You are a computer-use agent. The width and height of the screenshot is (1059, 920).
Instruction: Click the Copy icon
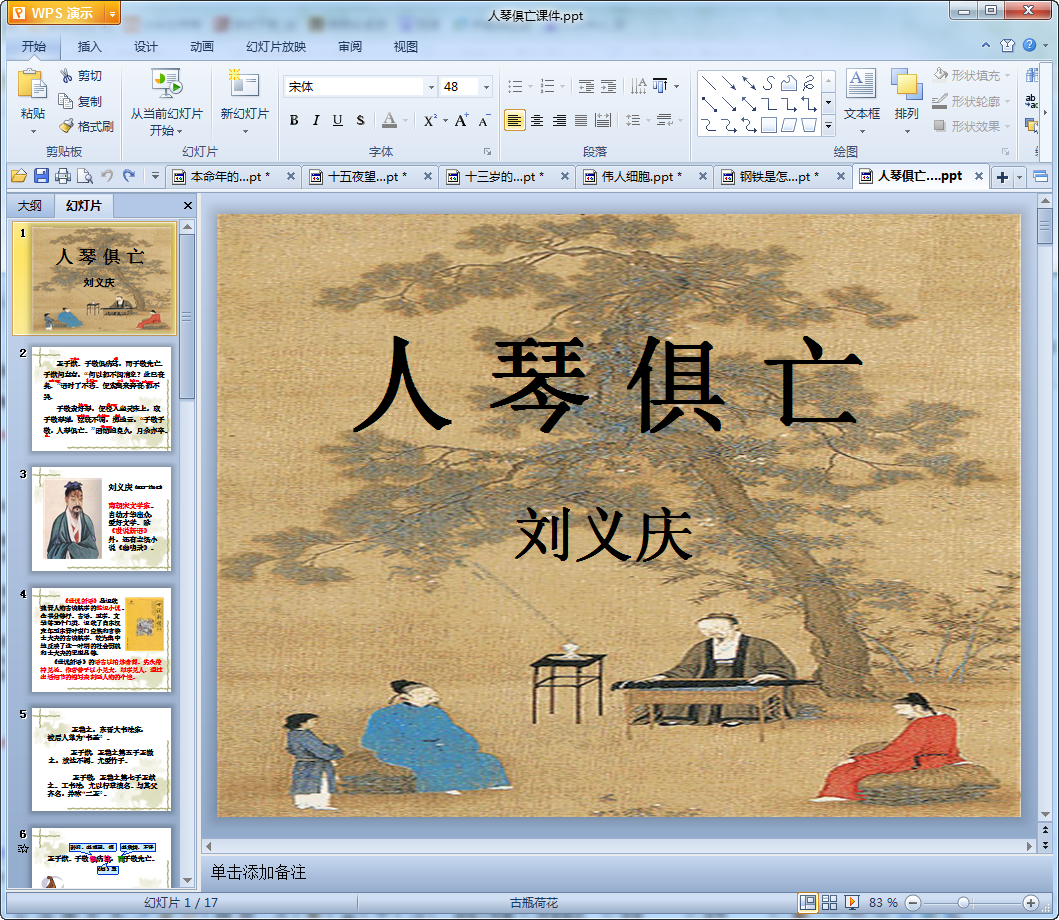tap(66, 101)
